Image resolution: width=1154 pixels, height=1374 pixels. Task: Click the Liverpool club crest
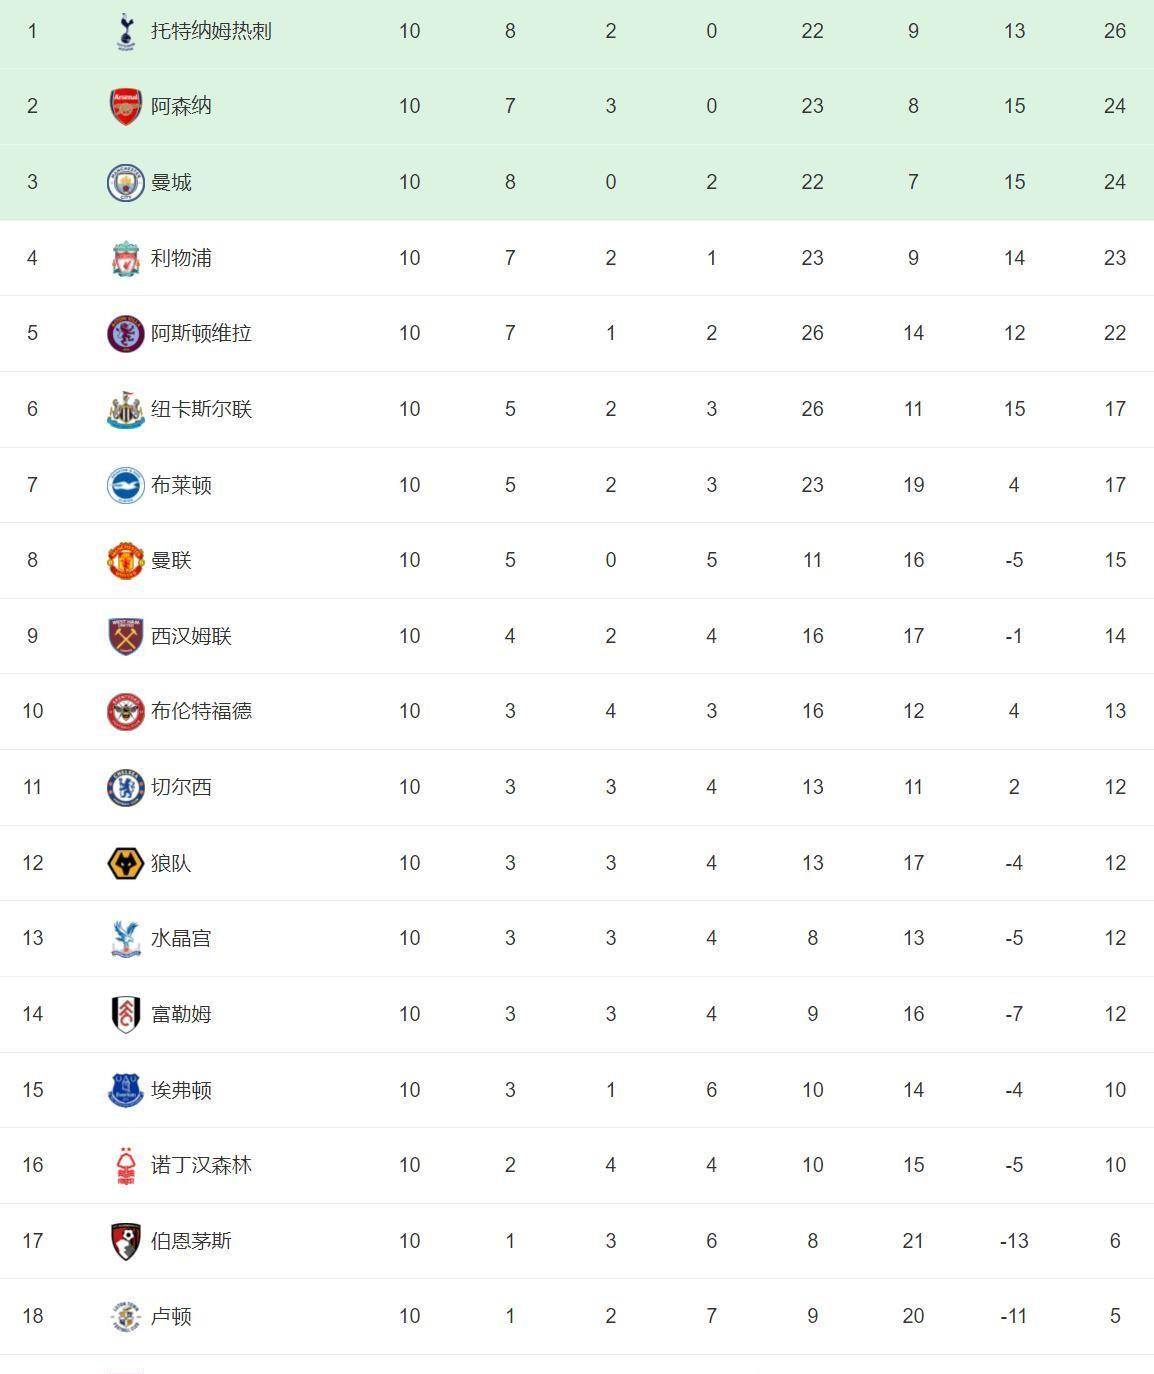click(125, 258)
